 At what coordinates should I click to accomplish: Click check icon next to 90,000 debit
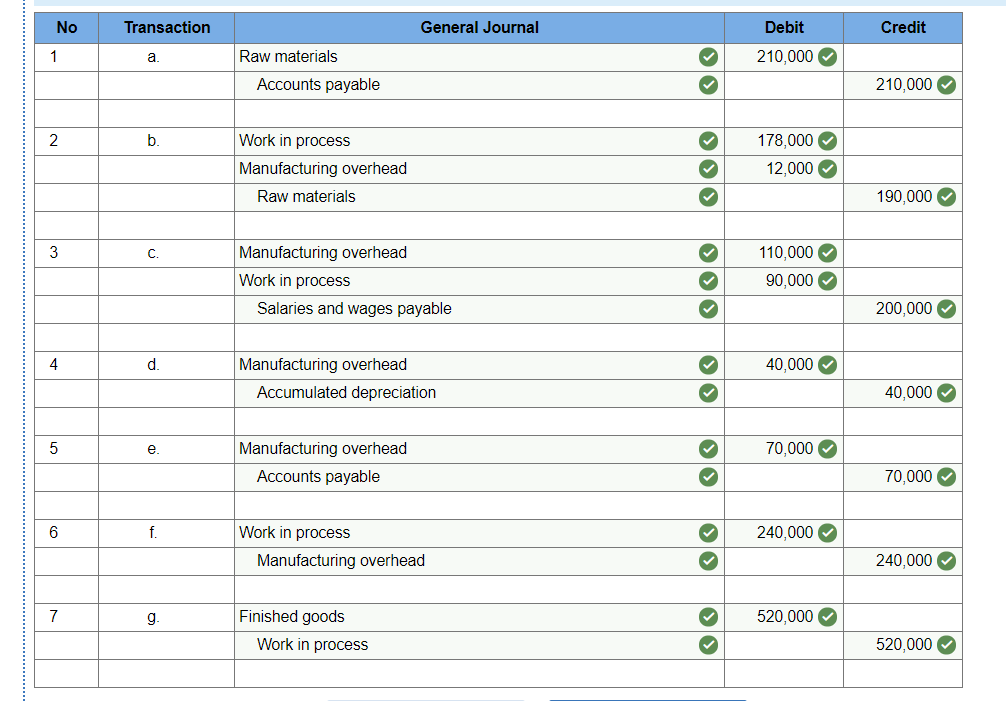tap(828, 281)
